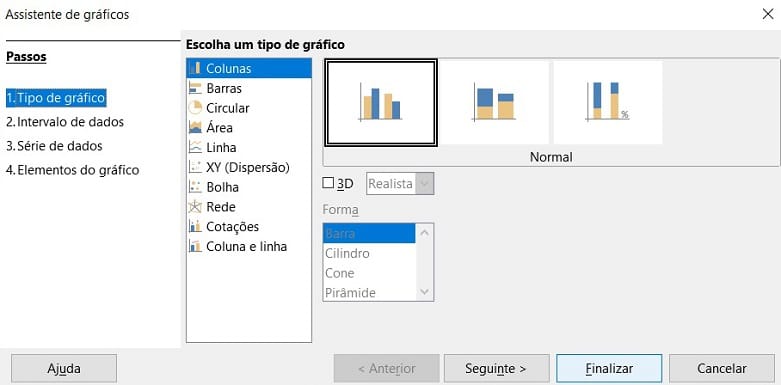Go to step Elementos do gráfico
Screen dimensions: 781x385
click(73, 170)
